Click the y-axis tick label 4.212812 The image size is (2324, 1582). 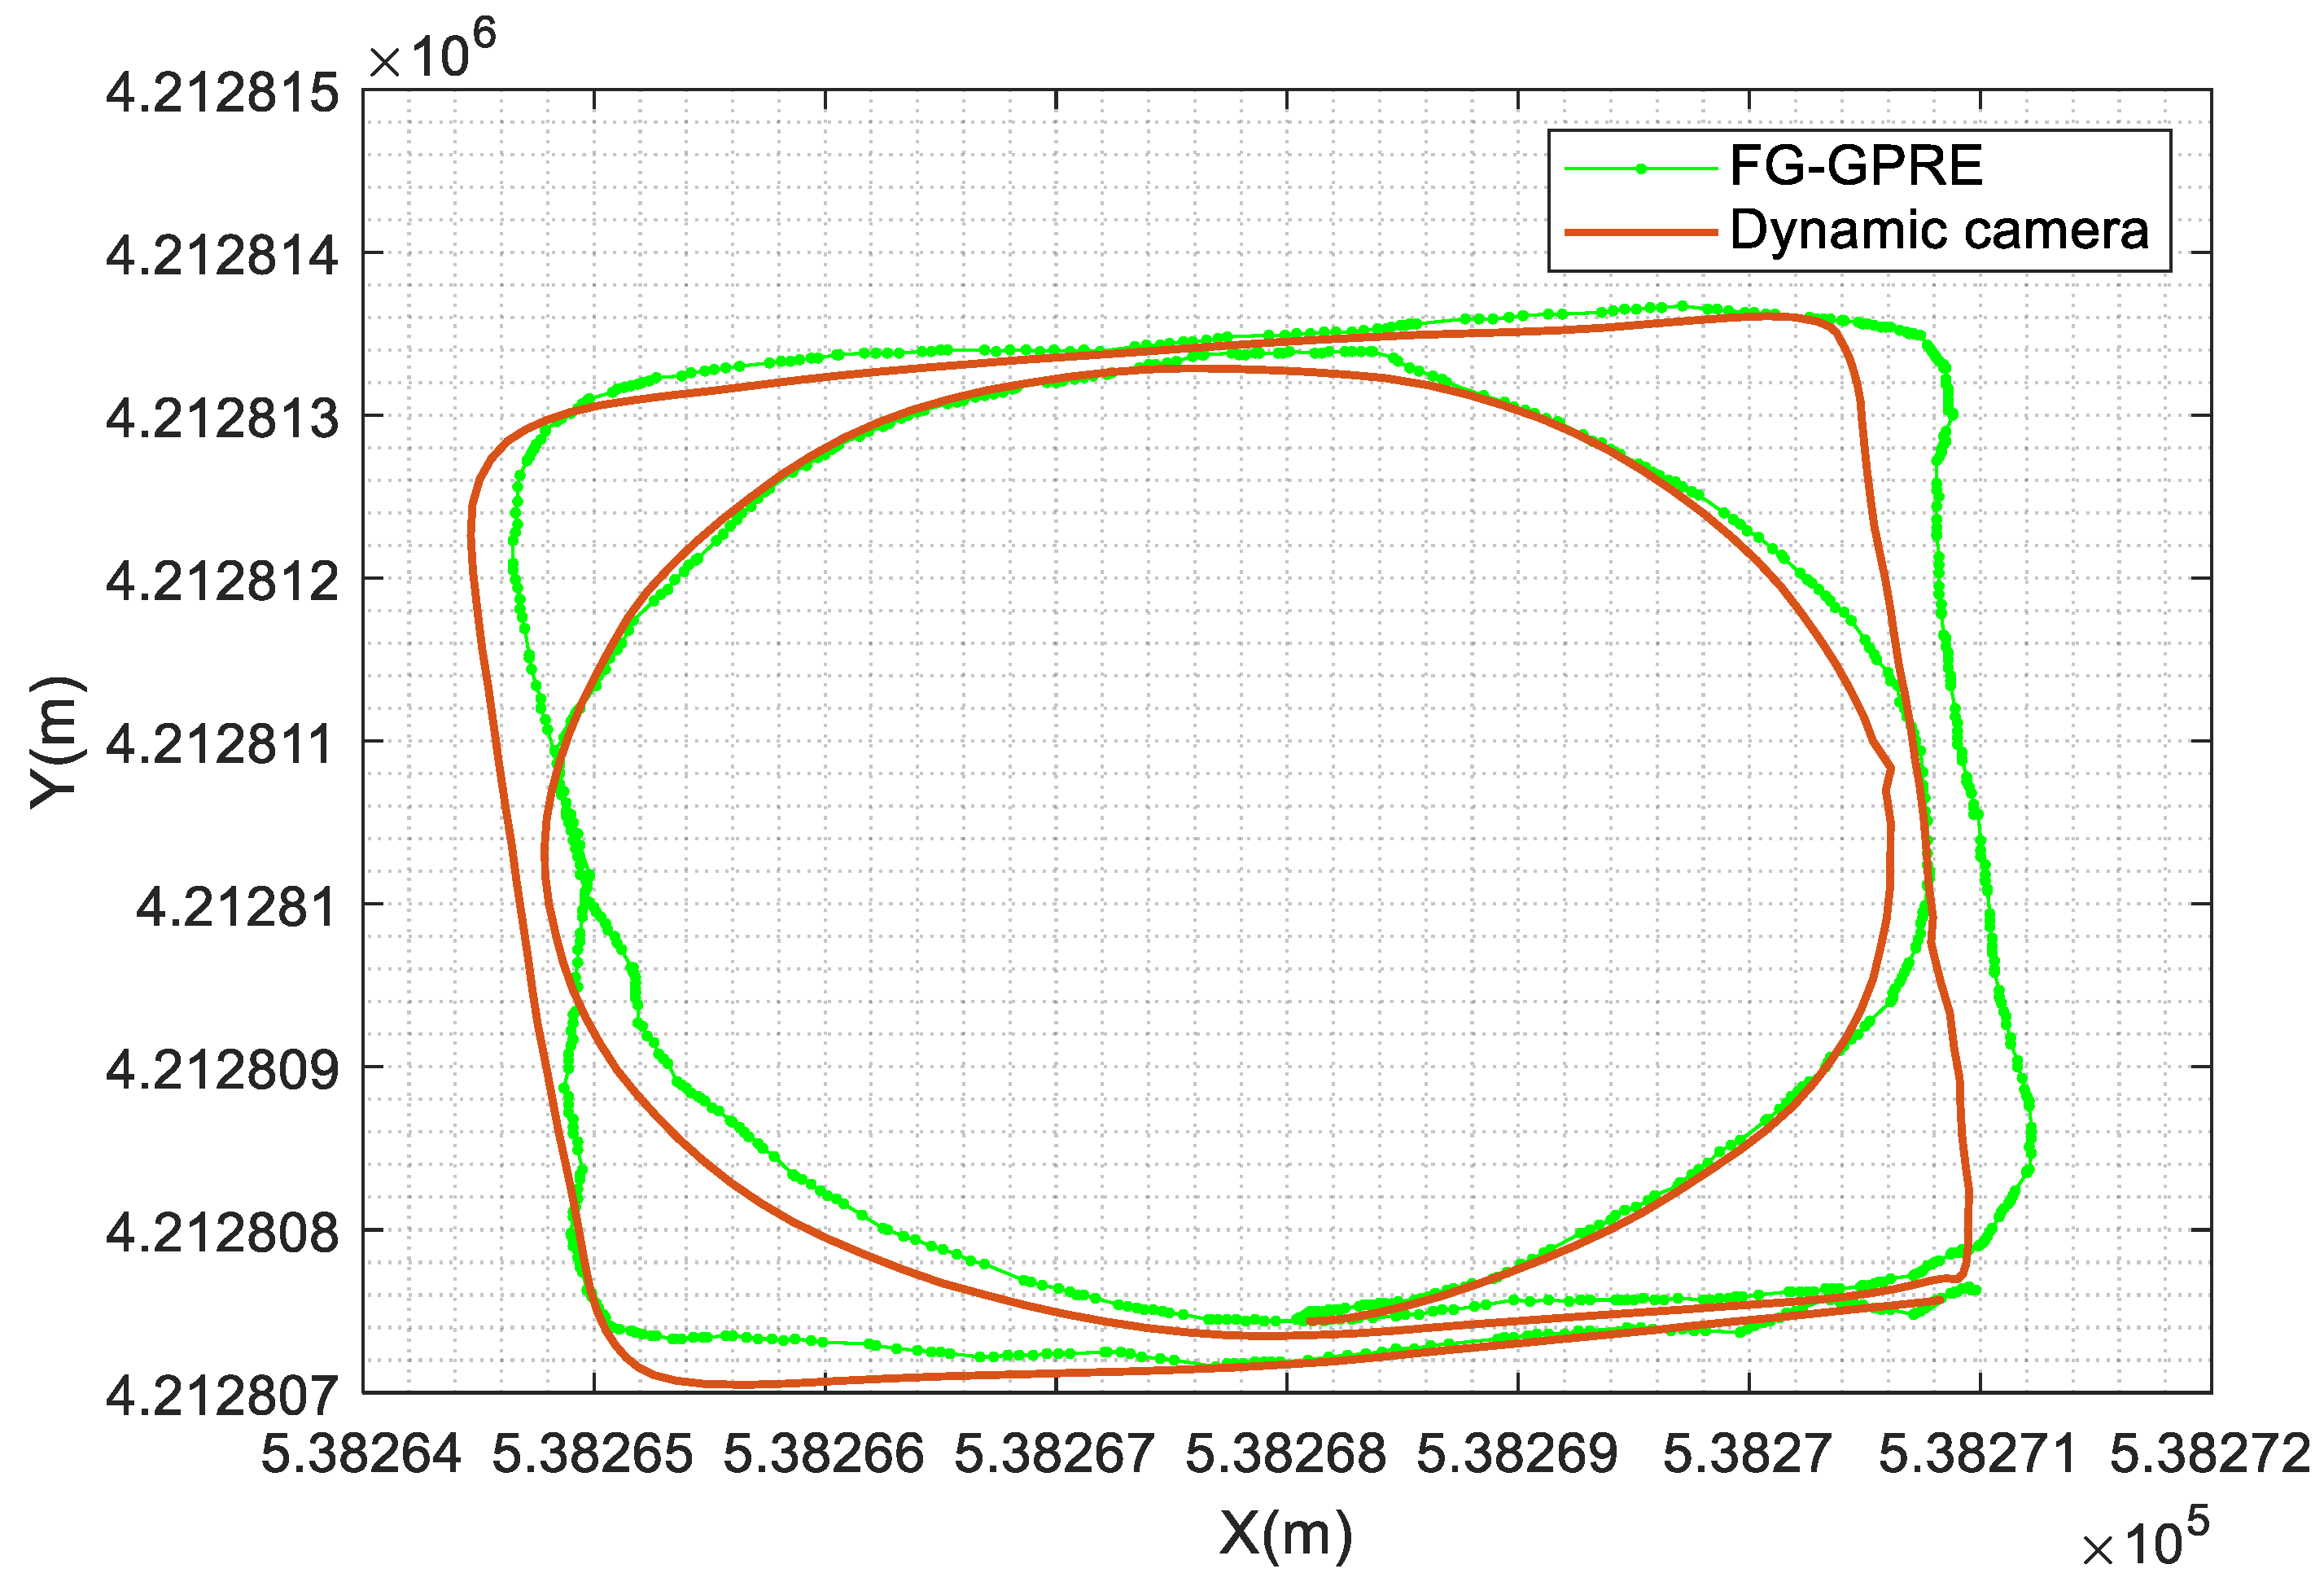click(222, 582)
